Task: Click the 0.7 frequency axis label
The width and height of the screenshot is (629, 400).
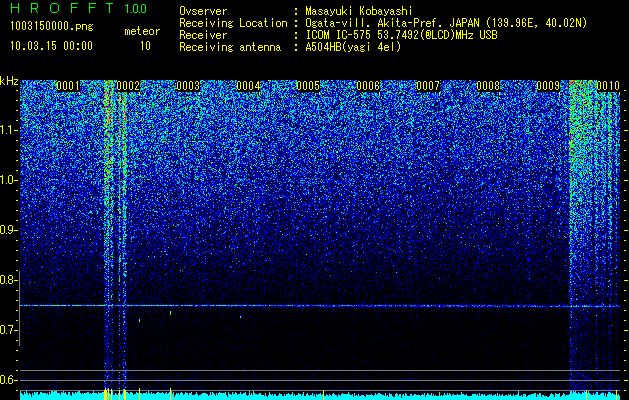Action: click(7, 330)
